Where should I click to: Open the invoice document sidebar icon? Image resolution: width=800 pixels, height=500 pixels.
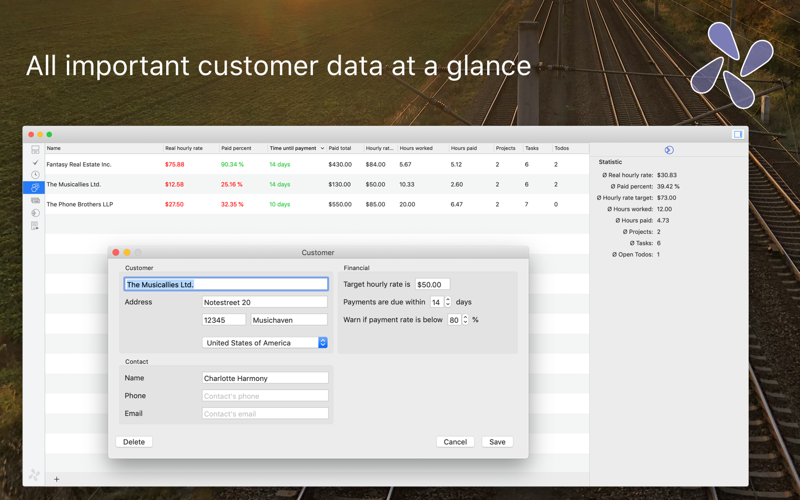tap(35, 226)
